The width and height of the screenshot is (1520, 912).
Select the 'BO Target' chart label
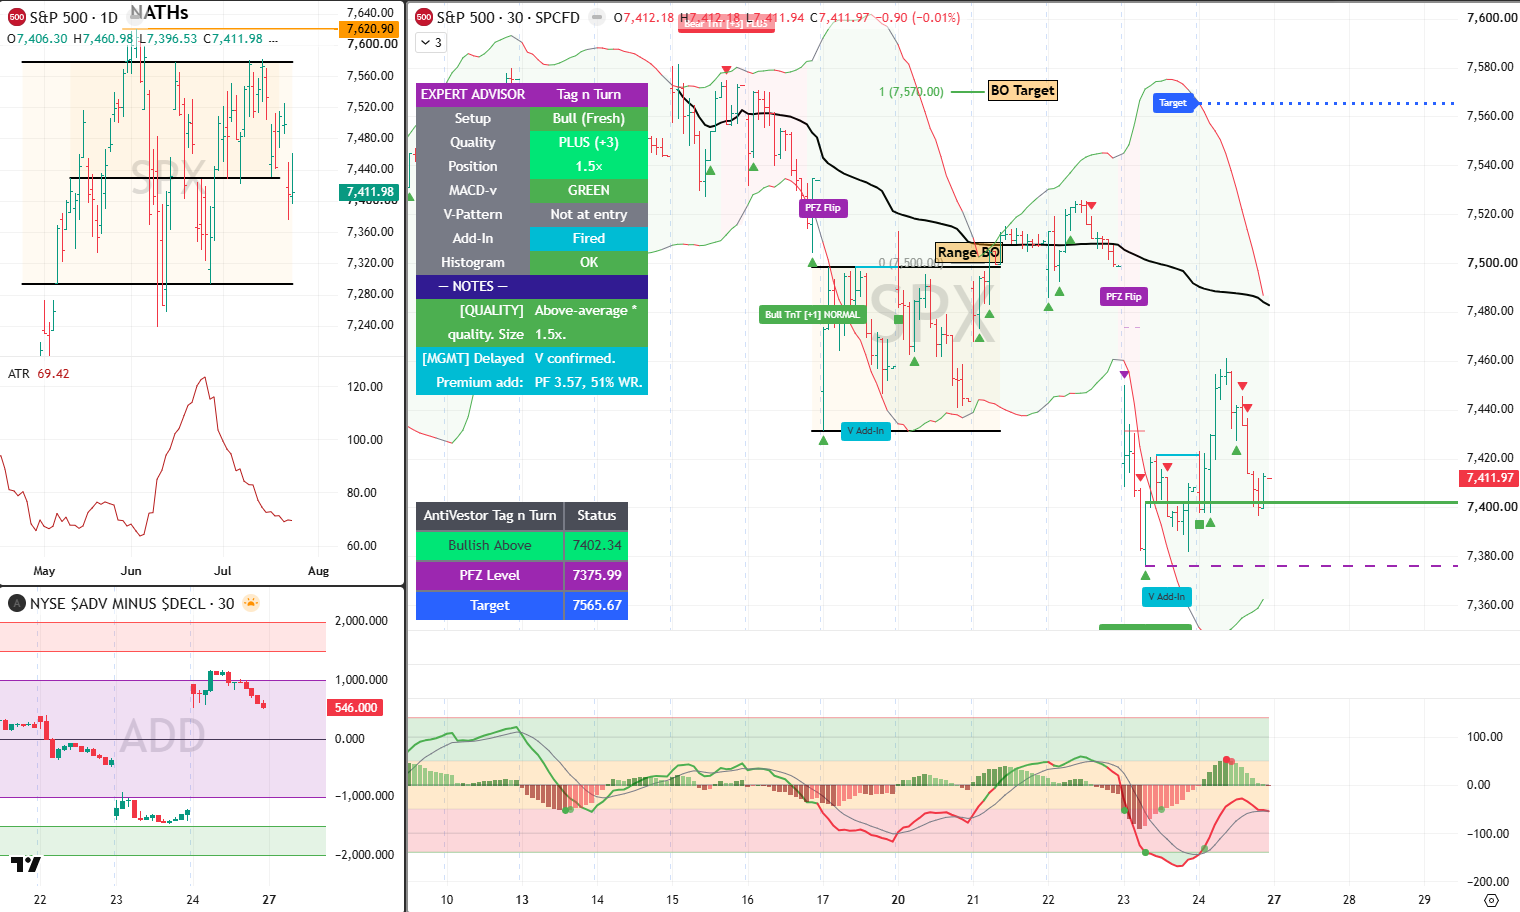pos(1022,90)
